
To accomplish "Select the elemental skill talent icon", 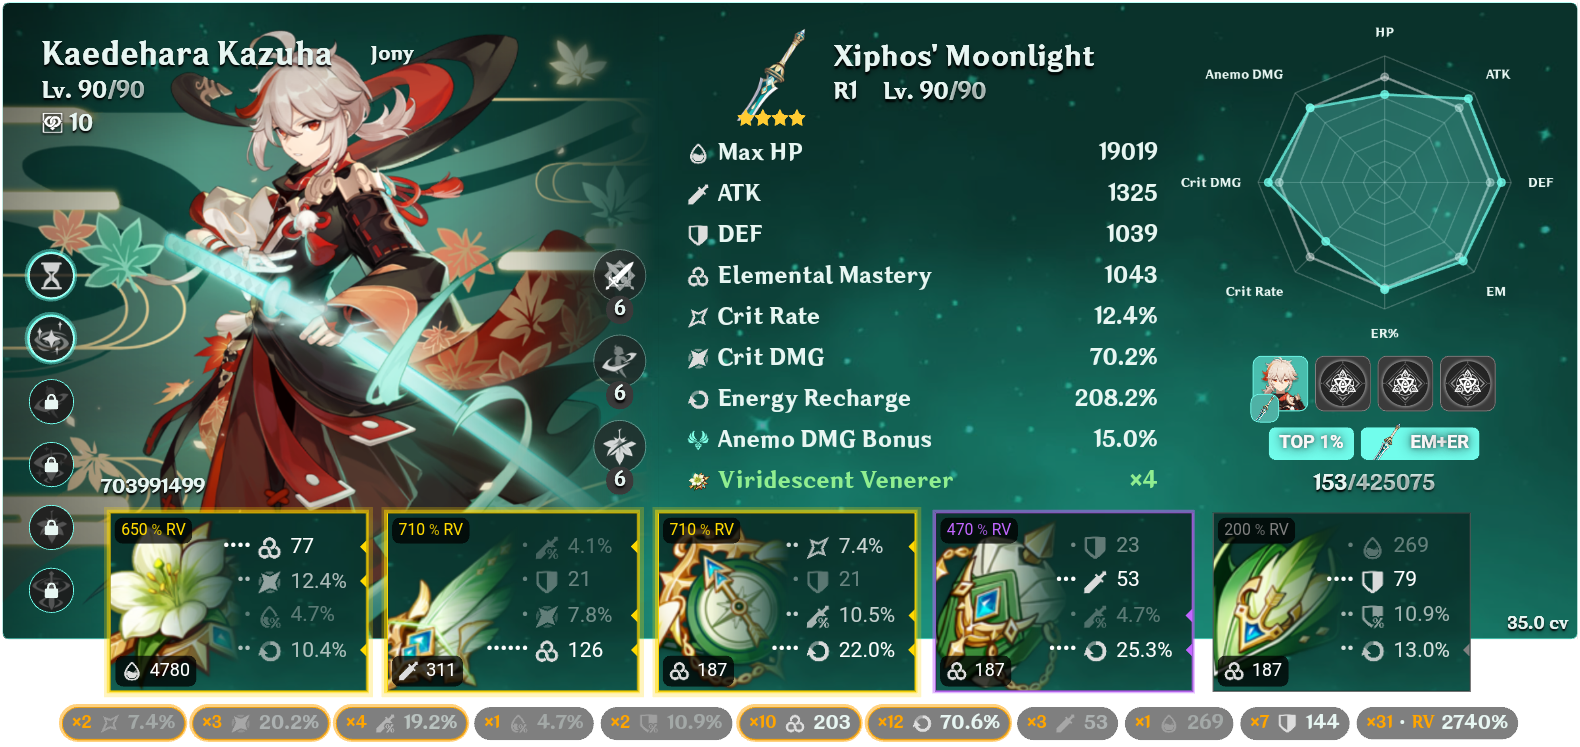I will coord(620,361).
